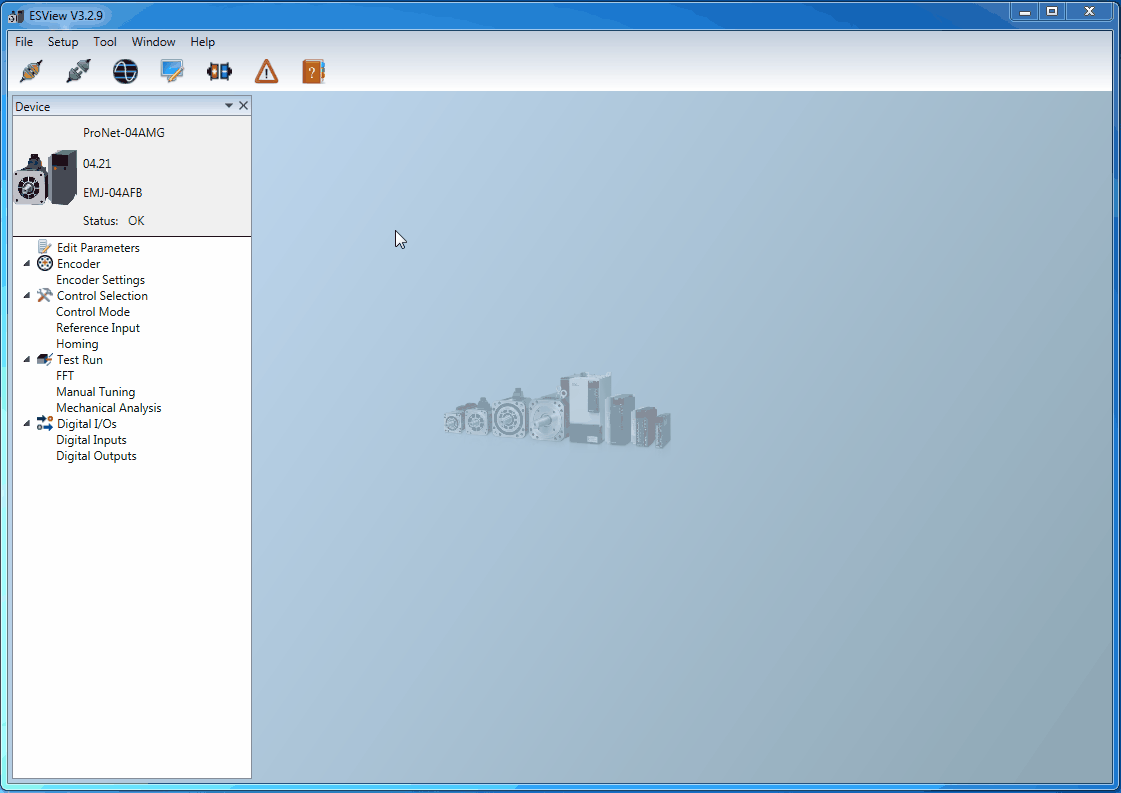This screenshot has width=1121, height=793.
Task: Click the Status: OK text
Action: [114, 221]
